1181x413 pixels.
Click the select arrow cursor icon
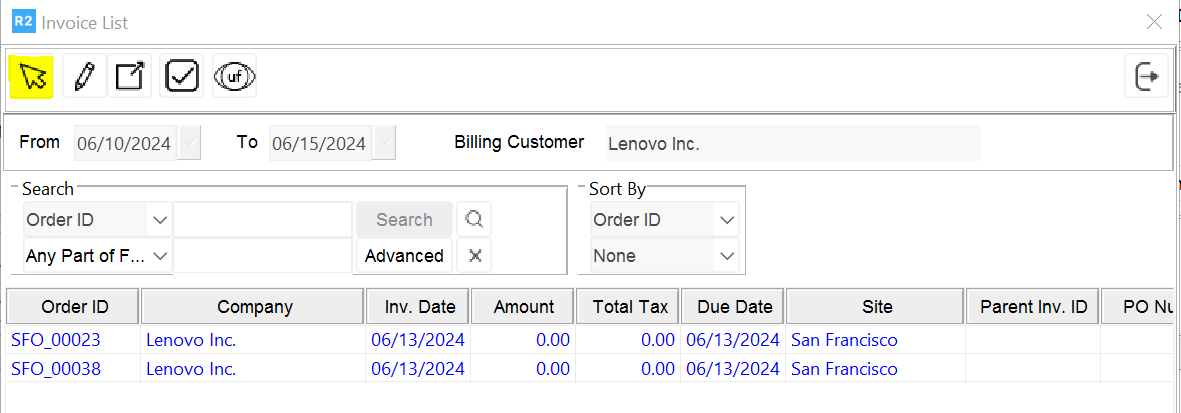[33, 76]
